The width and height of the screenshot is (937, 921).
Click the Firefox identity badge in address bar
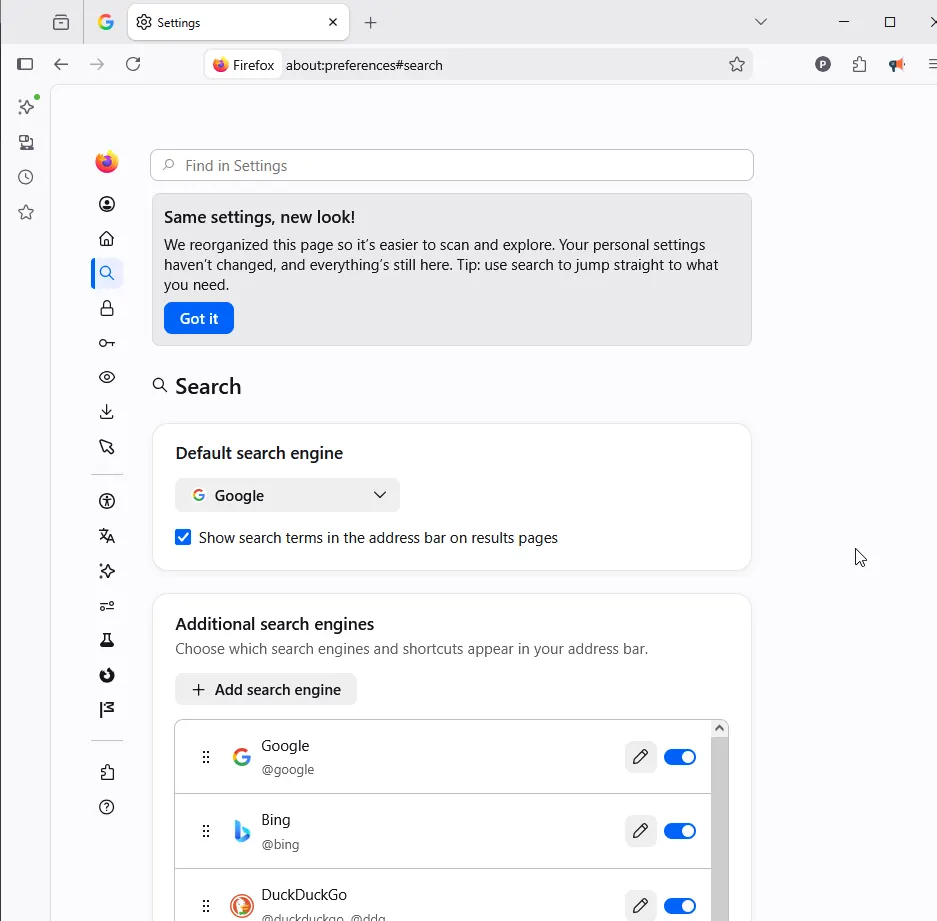coord(244,65)
